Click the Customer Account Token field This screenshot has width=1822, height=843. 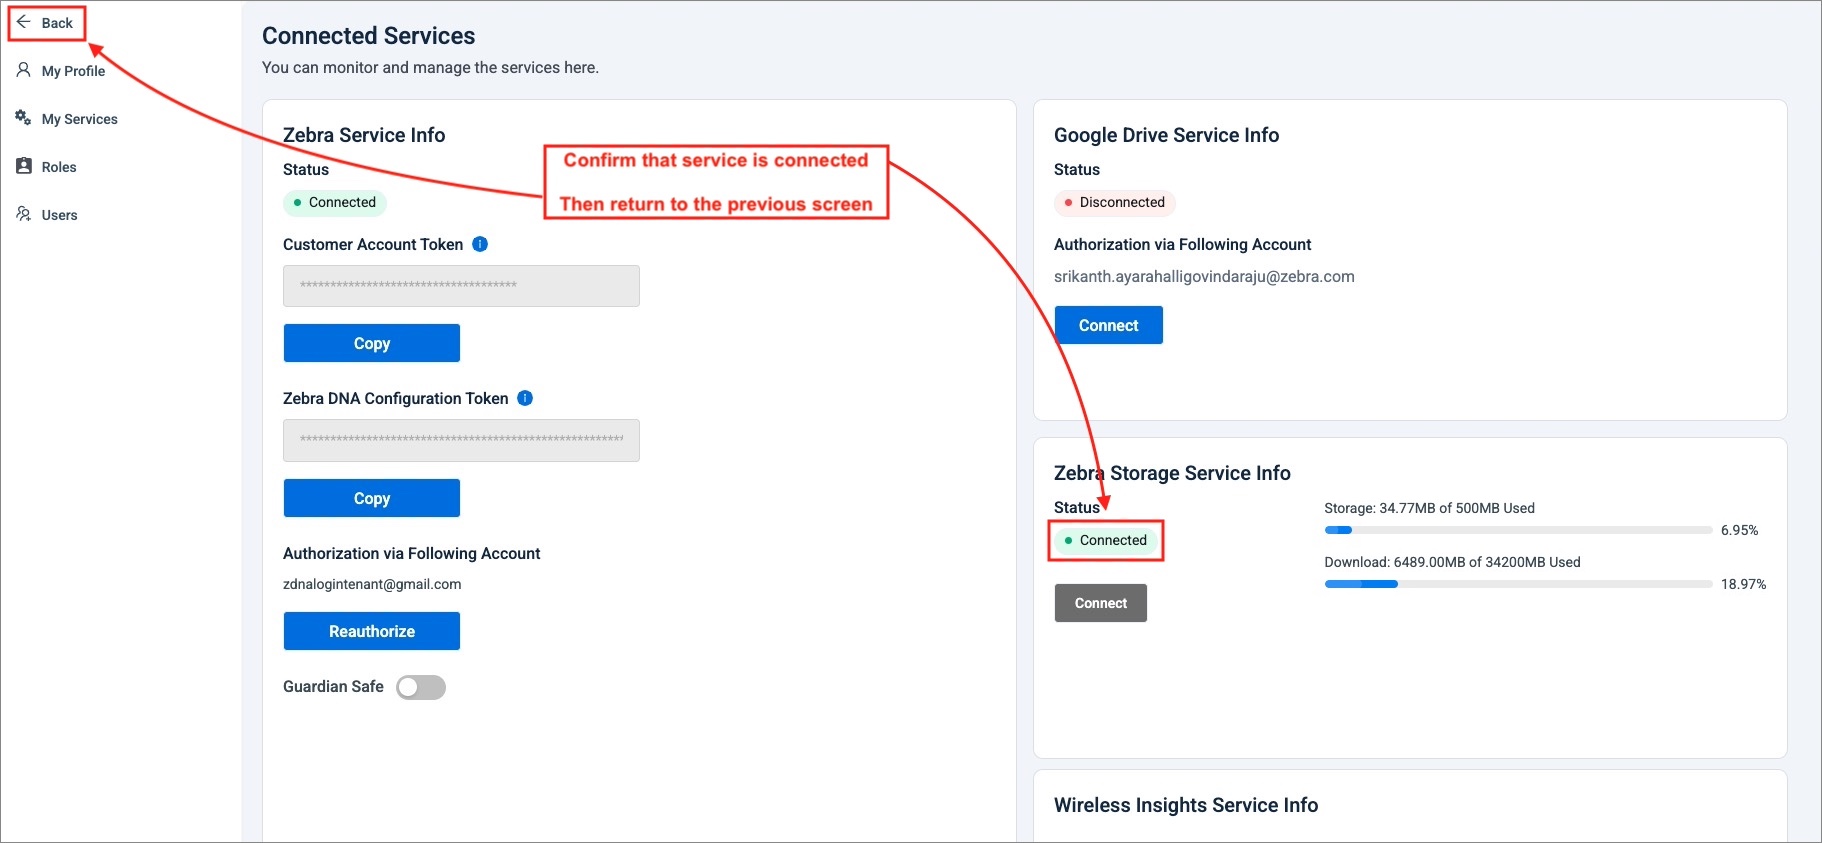click(461, 286)
